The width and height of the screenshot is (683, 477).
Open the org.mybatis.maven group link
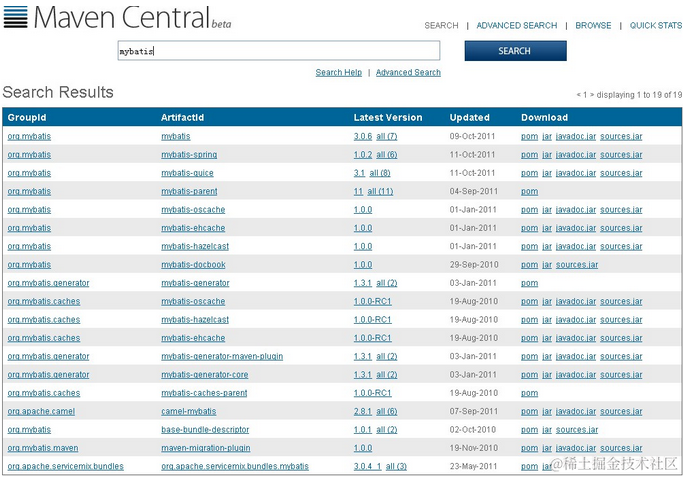[x=43, y=448]
